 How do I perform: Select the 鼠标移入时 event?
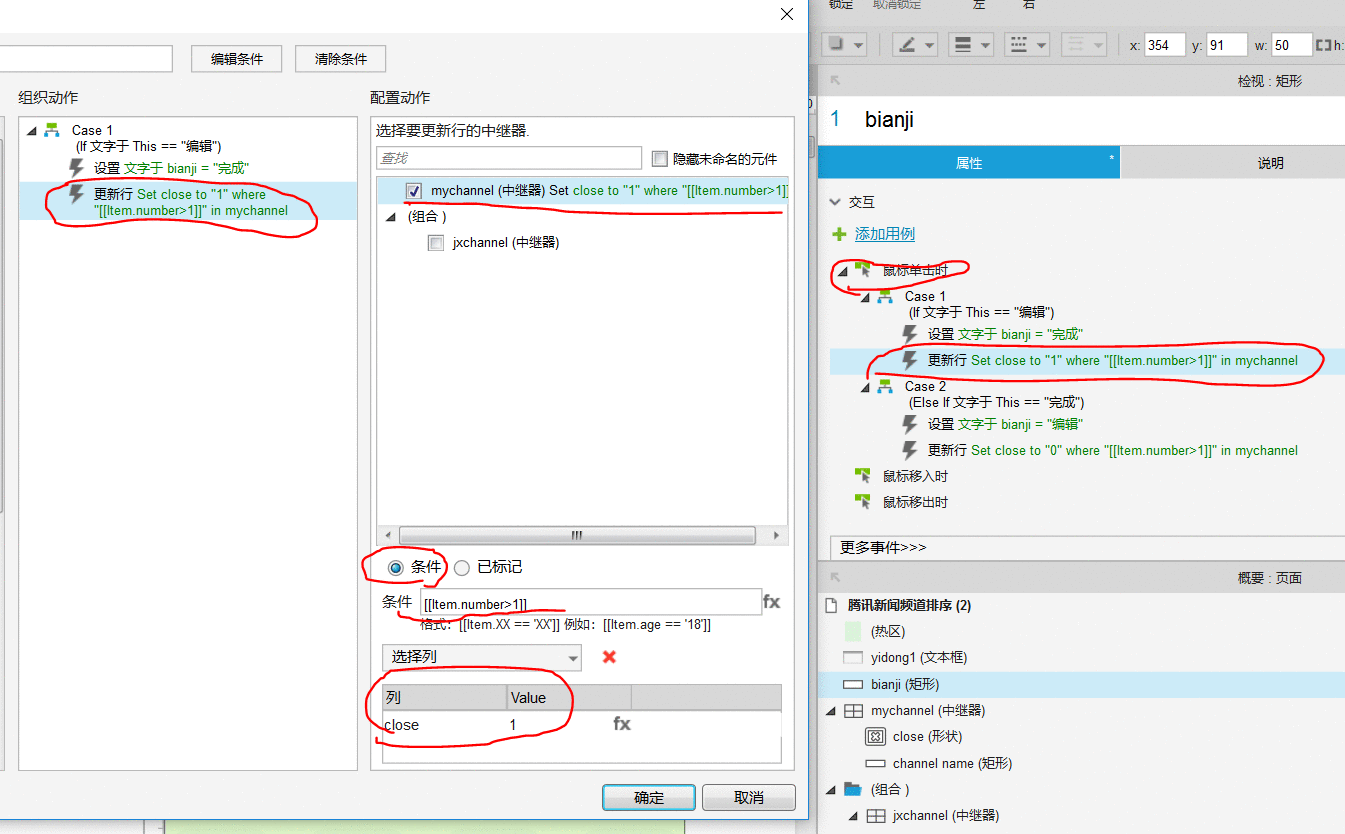tap(915, 476)
